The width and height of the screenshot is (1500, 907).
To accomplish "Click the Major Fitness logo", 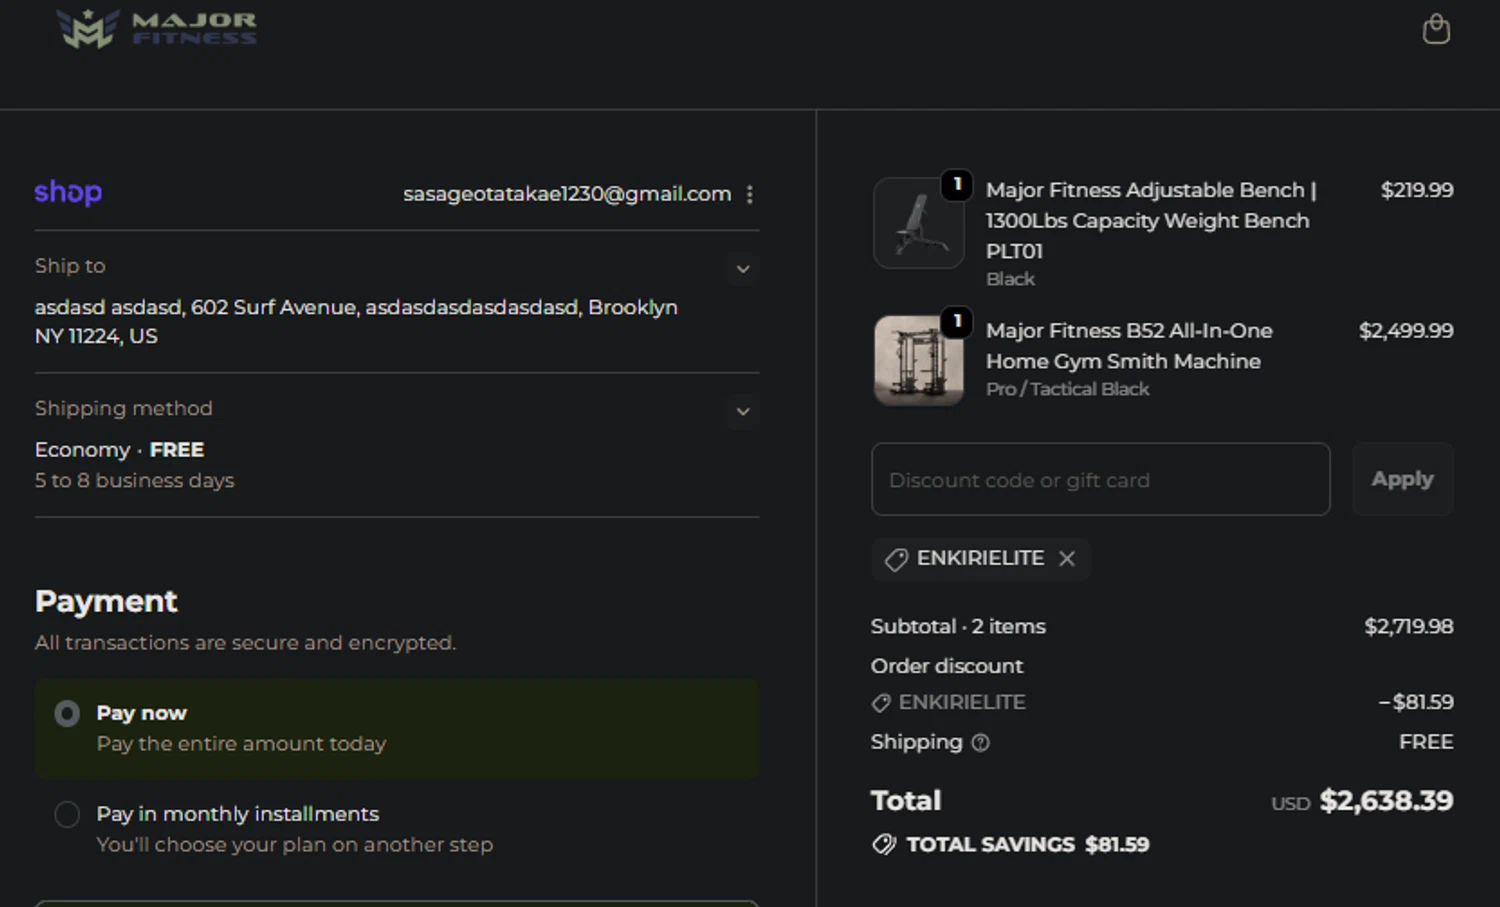I will [157, 28].
